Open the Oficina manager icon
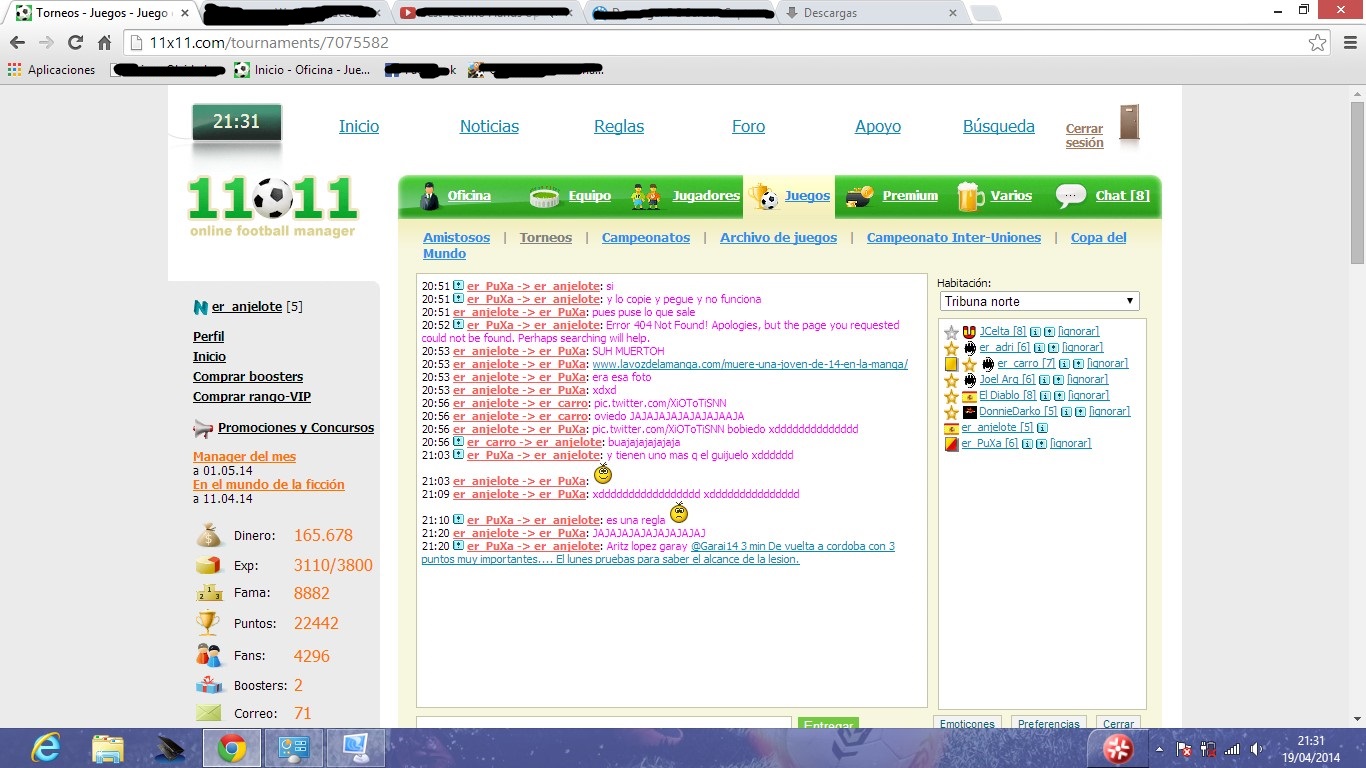This screenshot has width=1366, height=768. coord(430,196)
